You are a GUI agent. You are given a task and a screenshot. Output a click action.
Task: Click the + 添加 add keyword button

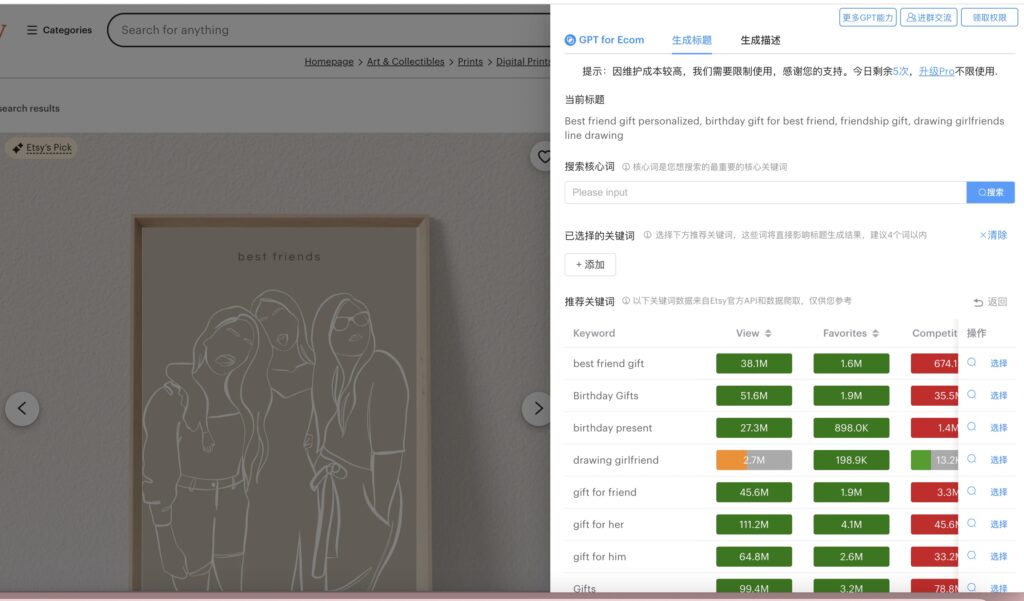coord(590,265)
